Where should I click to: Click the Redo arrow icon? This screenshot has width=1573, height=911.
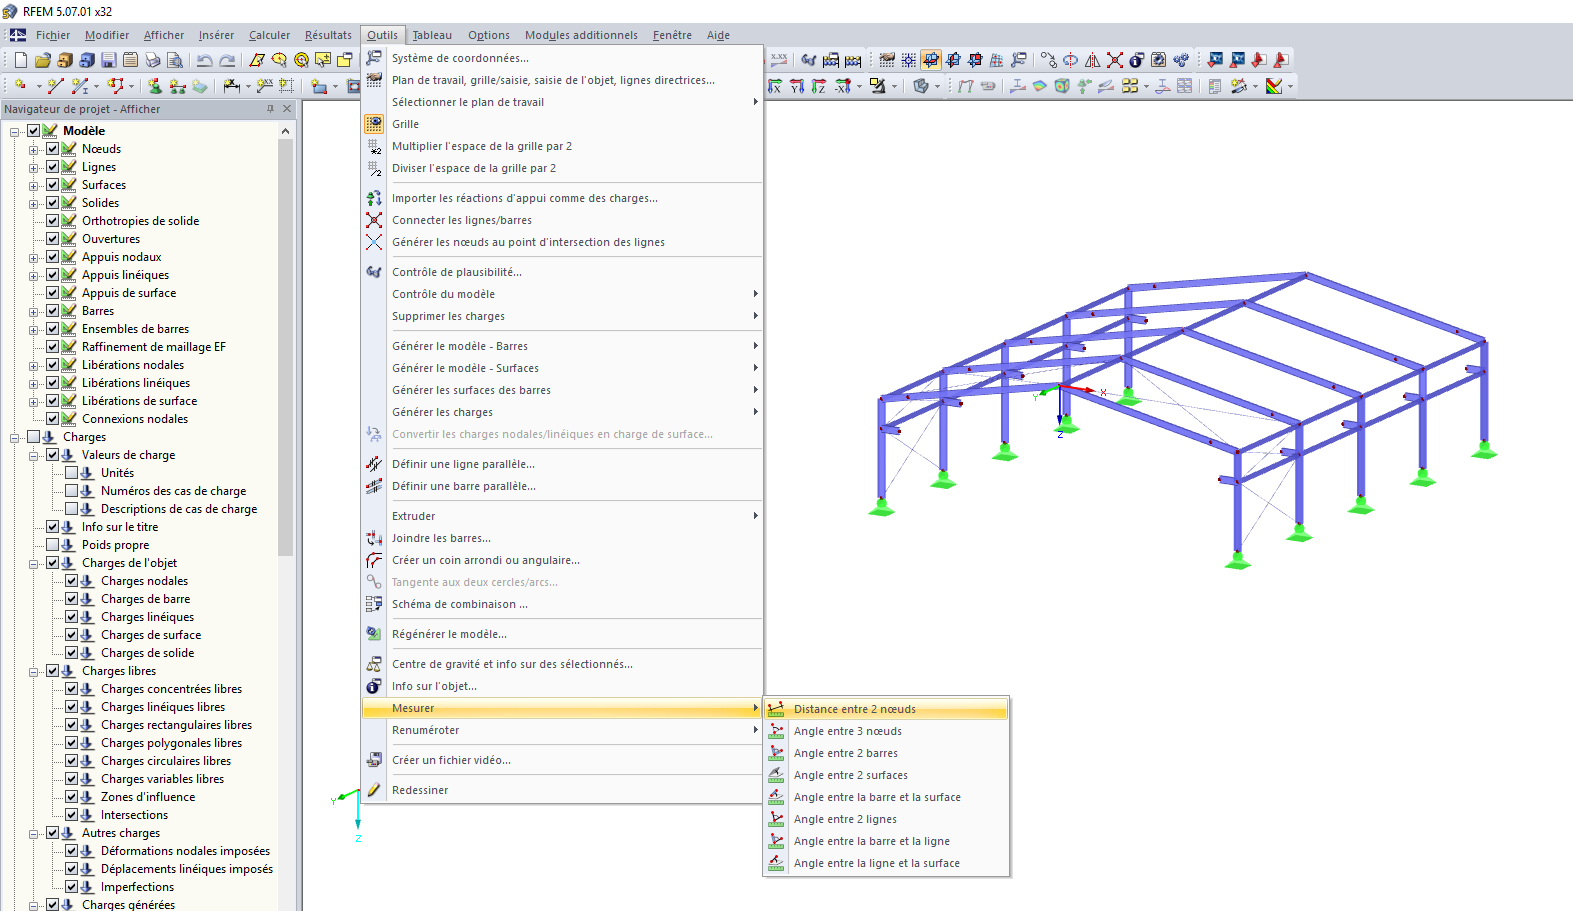pos(227,60)
